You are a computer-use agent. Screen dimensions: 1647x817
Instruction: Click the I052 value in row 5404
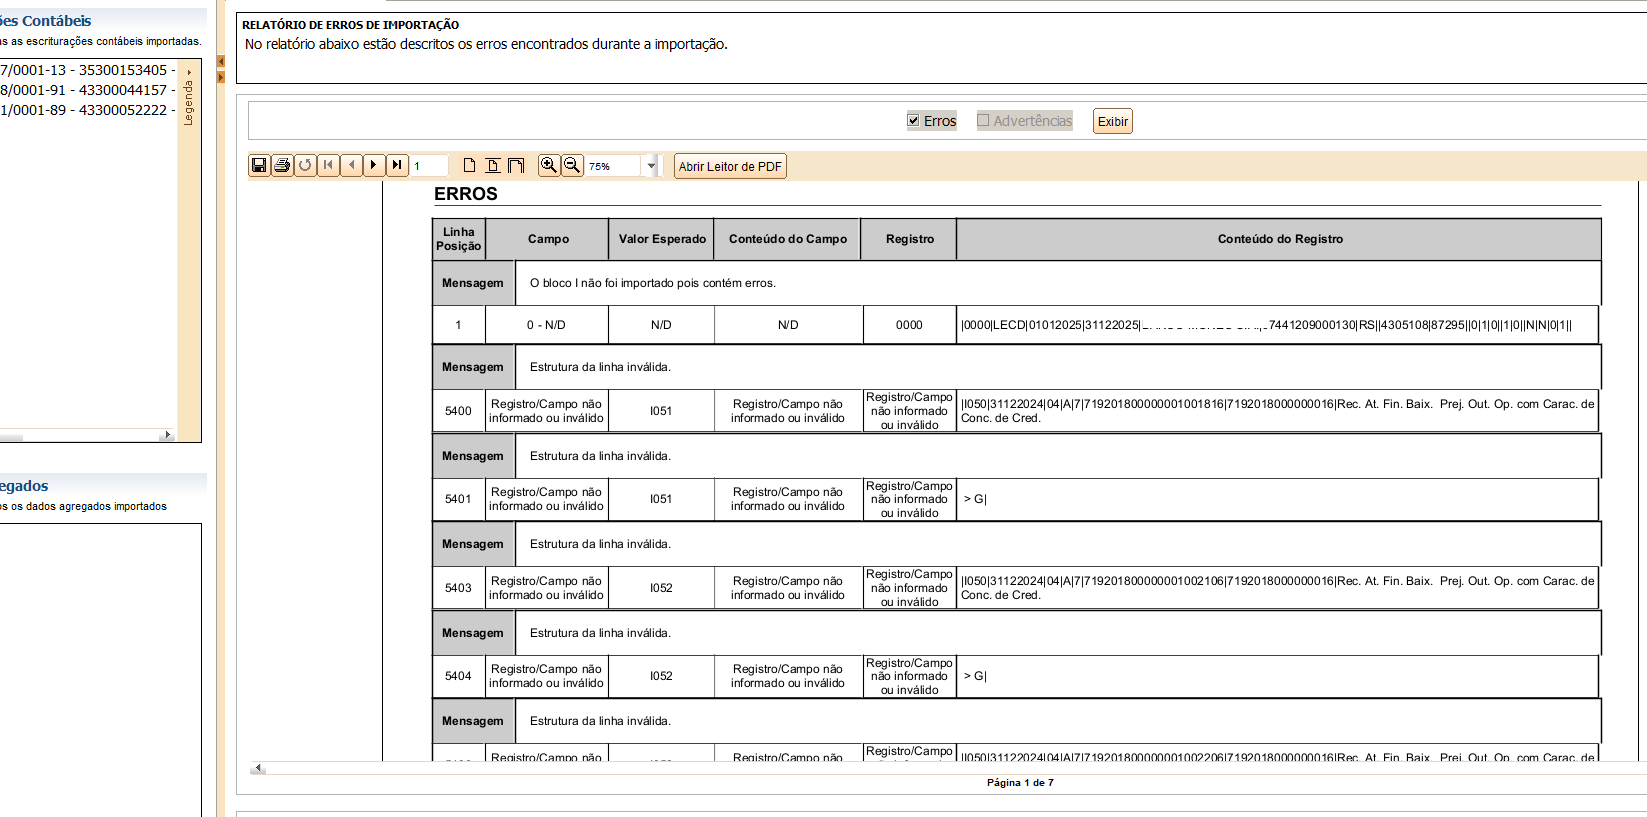click(x=661, y=676)
